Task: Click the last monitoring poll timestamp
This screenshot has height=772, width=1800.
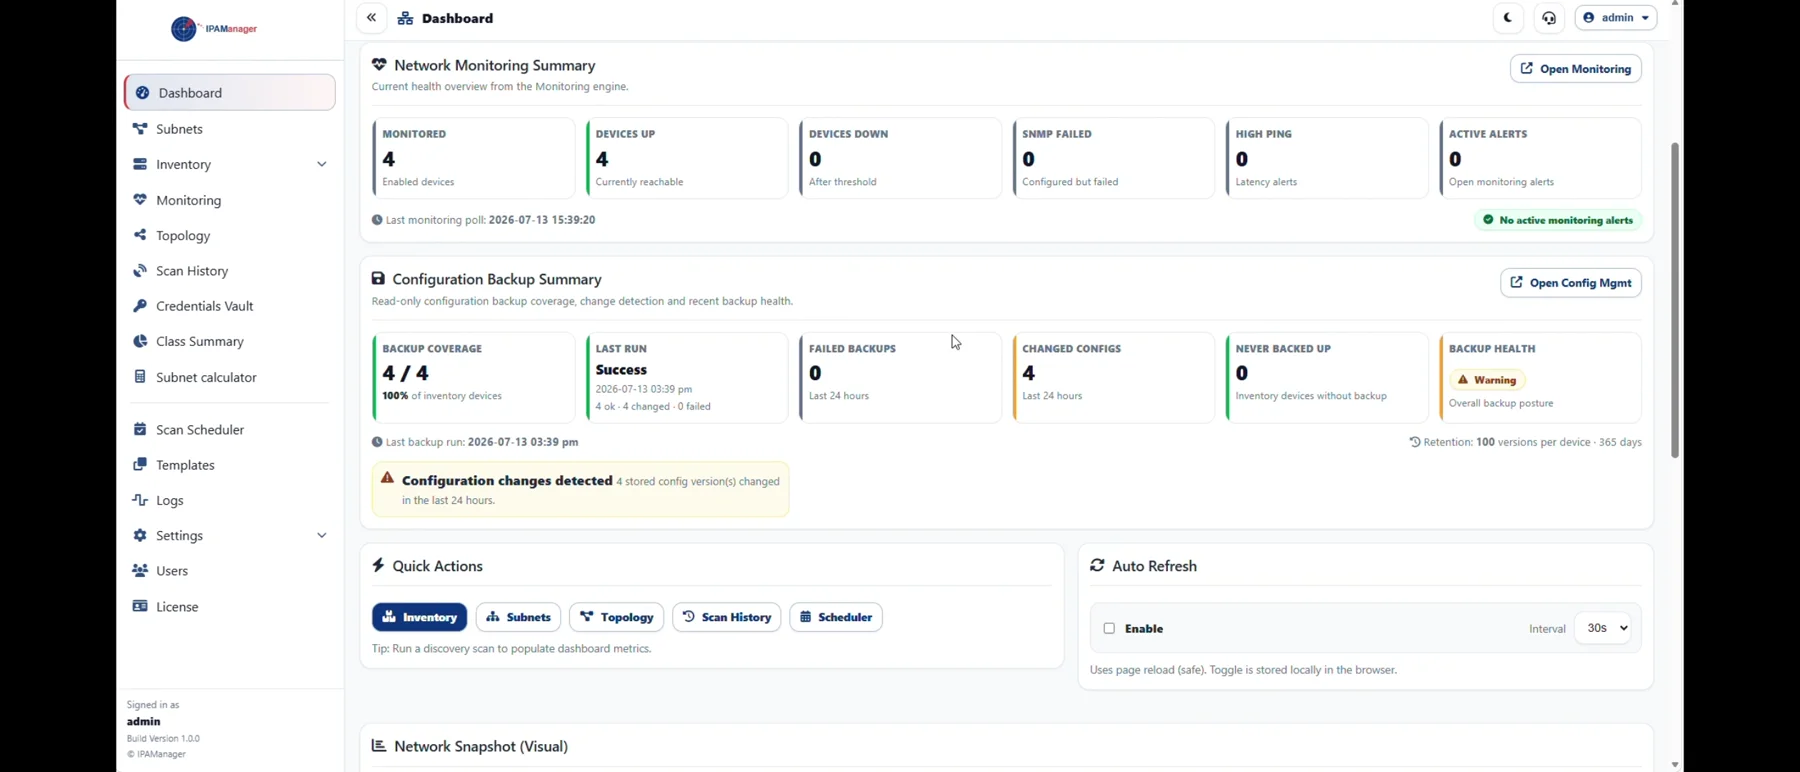Action: (x=542, y=220)
